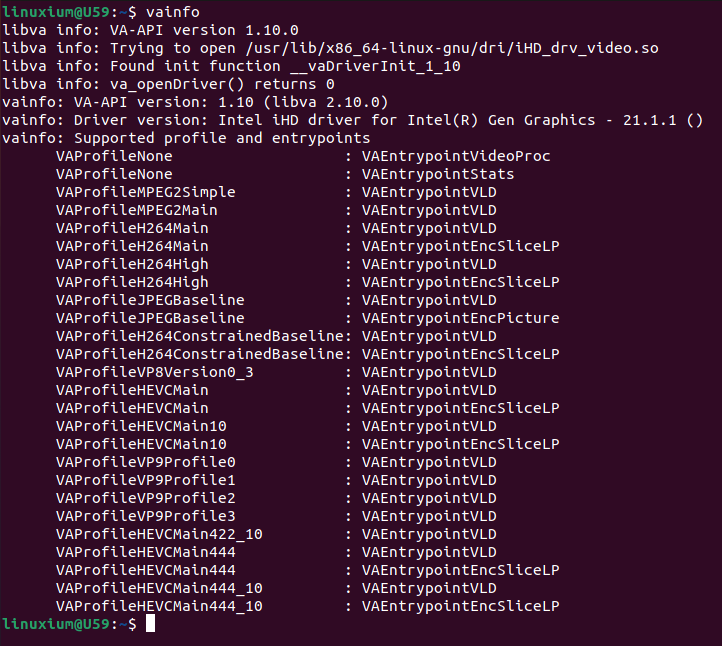The height and width of the screenshot is (646, 722).
Task: Click the VAEntrypointStats entry
Action: click(x=438, y=174)
